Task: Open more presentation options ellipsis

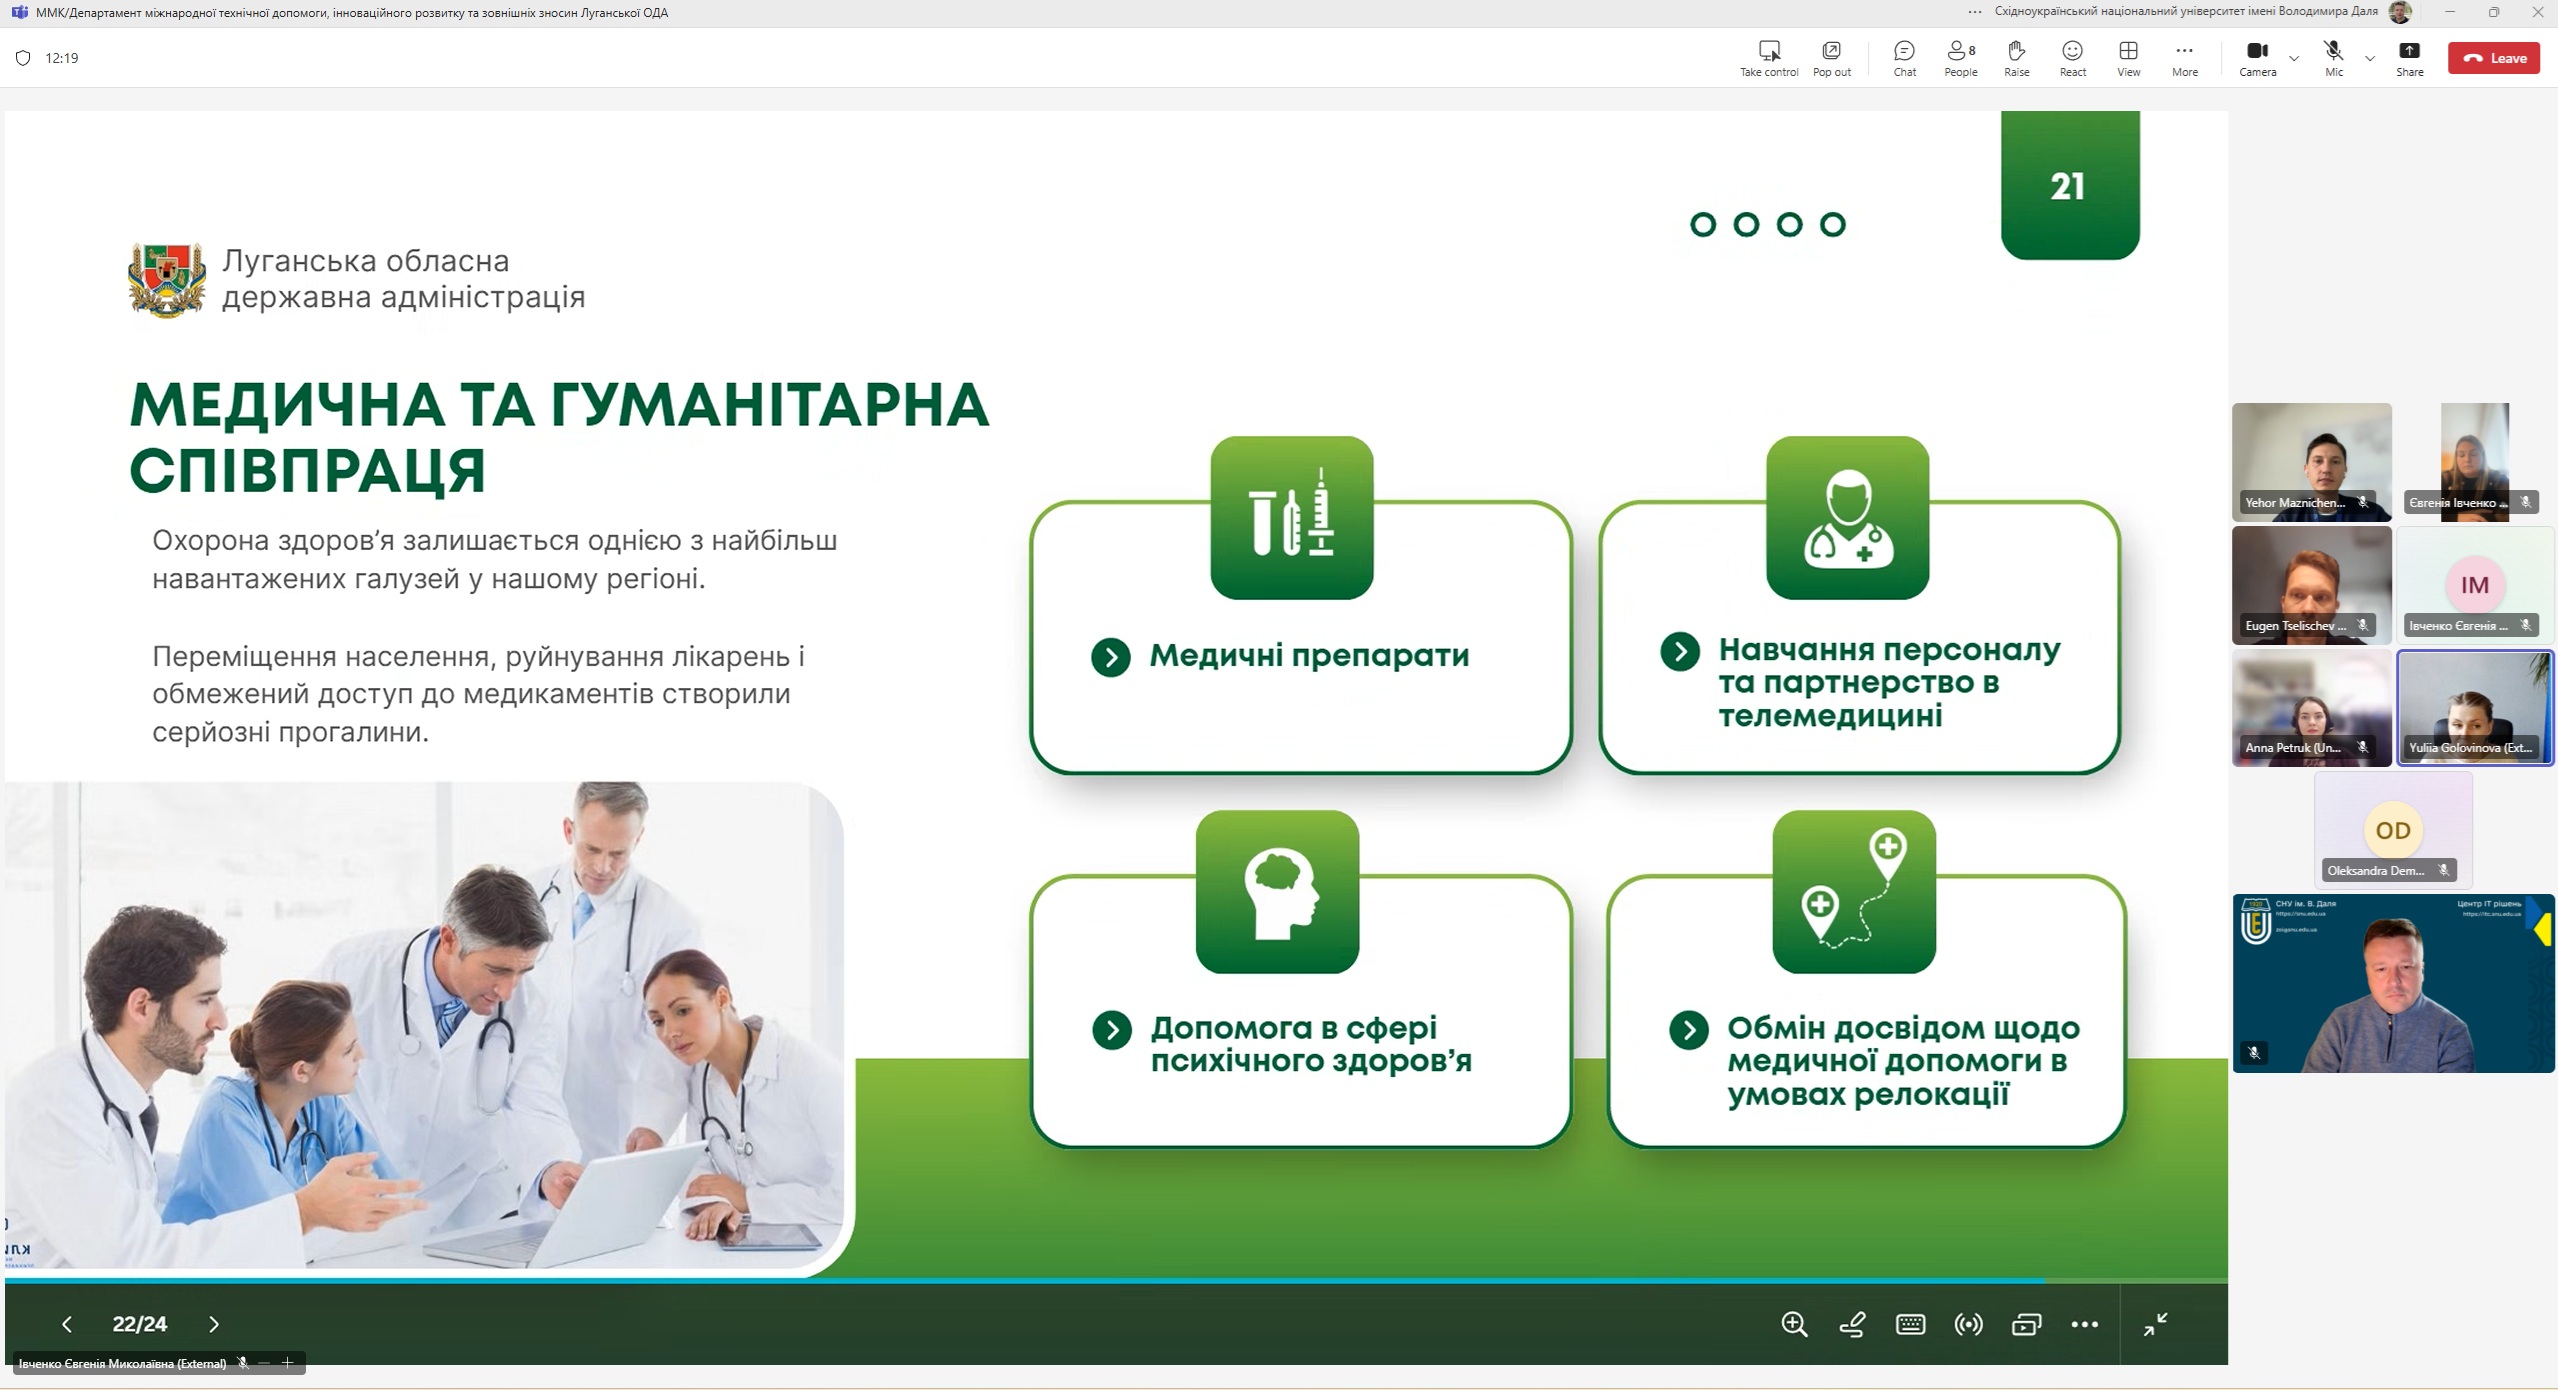Action: (2086, 1323)
